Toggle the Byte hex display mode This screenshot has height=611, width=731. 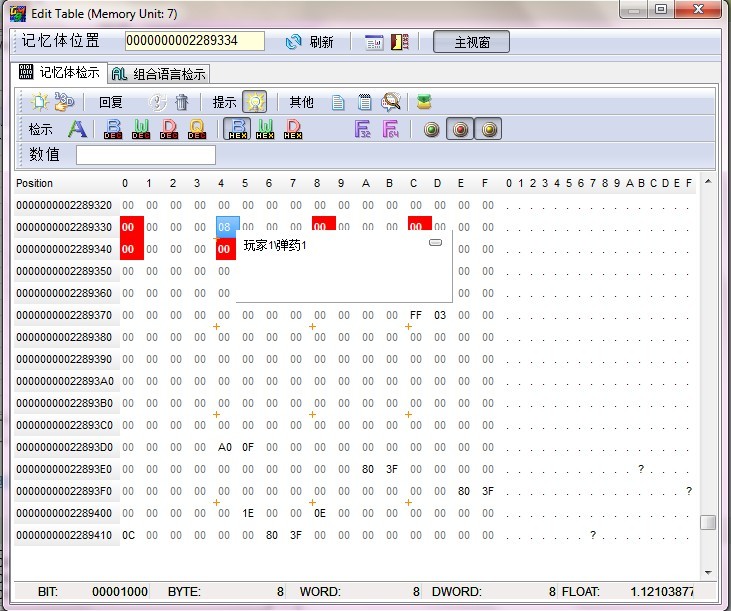(x=237, y=129)
